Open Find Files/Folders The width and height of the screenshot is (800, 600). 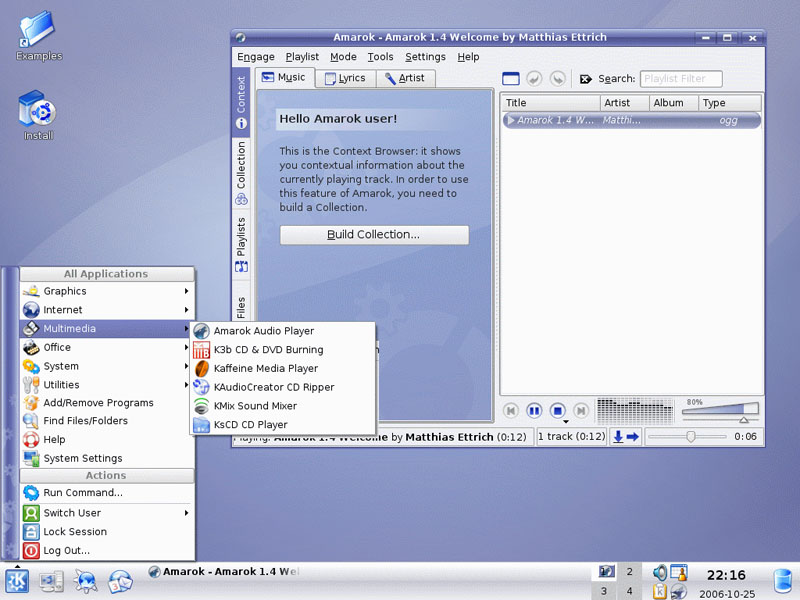point(107,421)
